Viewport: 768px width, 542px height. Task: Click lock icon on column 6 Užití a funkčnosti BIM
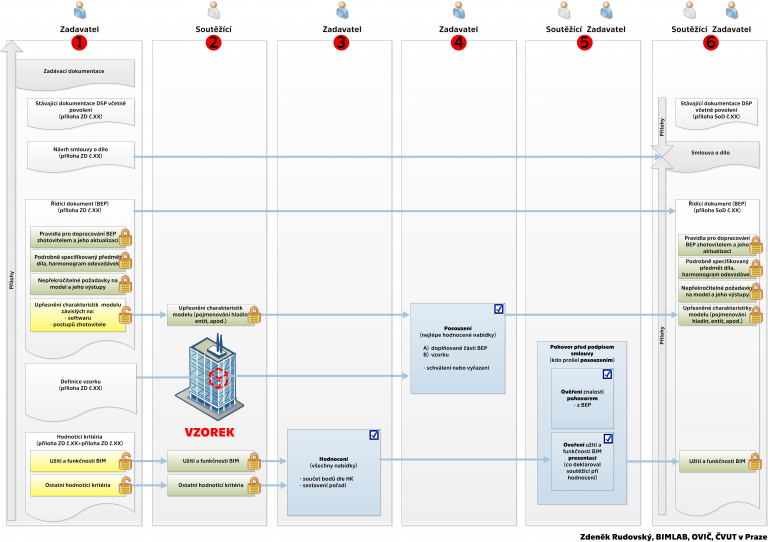[x=755, y=463]
